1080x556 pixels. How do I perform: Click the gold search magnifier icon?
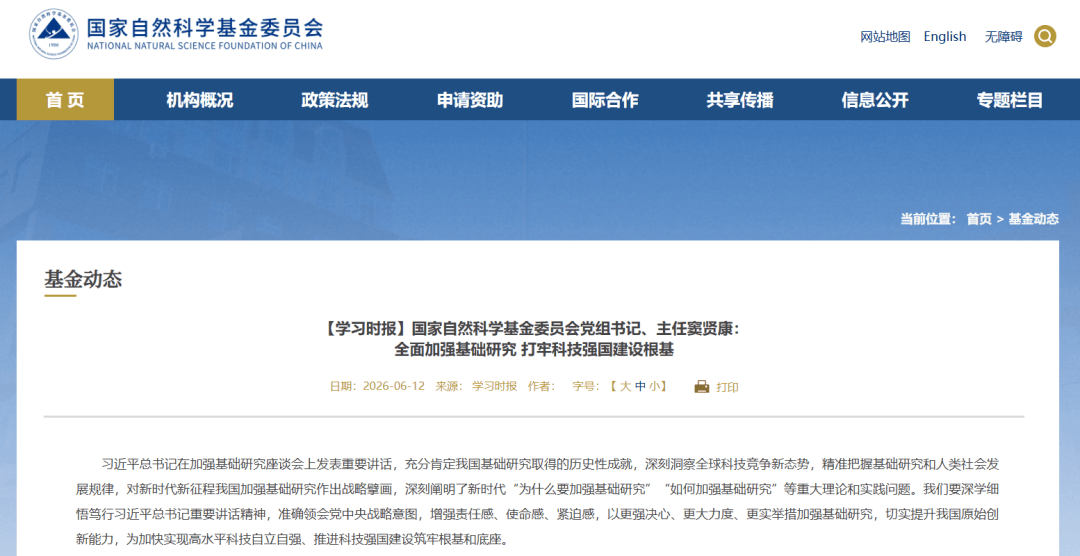[1045, 37]
